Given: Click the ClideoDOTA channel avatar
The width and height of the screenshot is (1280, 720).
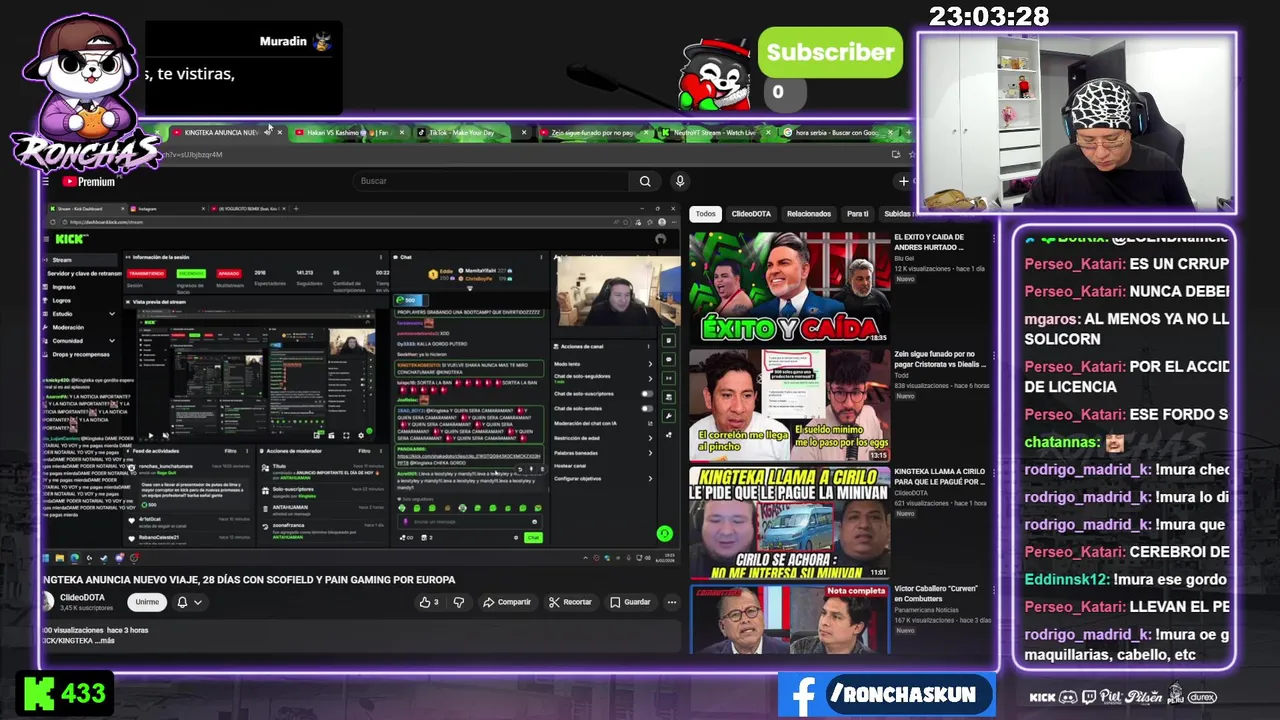Looking at the screenshot, I should 47,601.
